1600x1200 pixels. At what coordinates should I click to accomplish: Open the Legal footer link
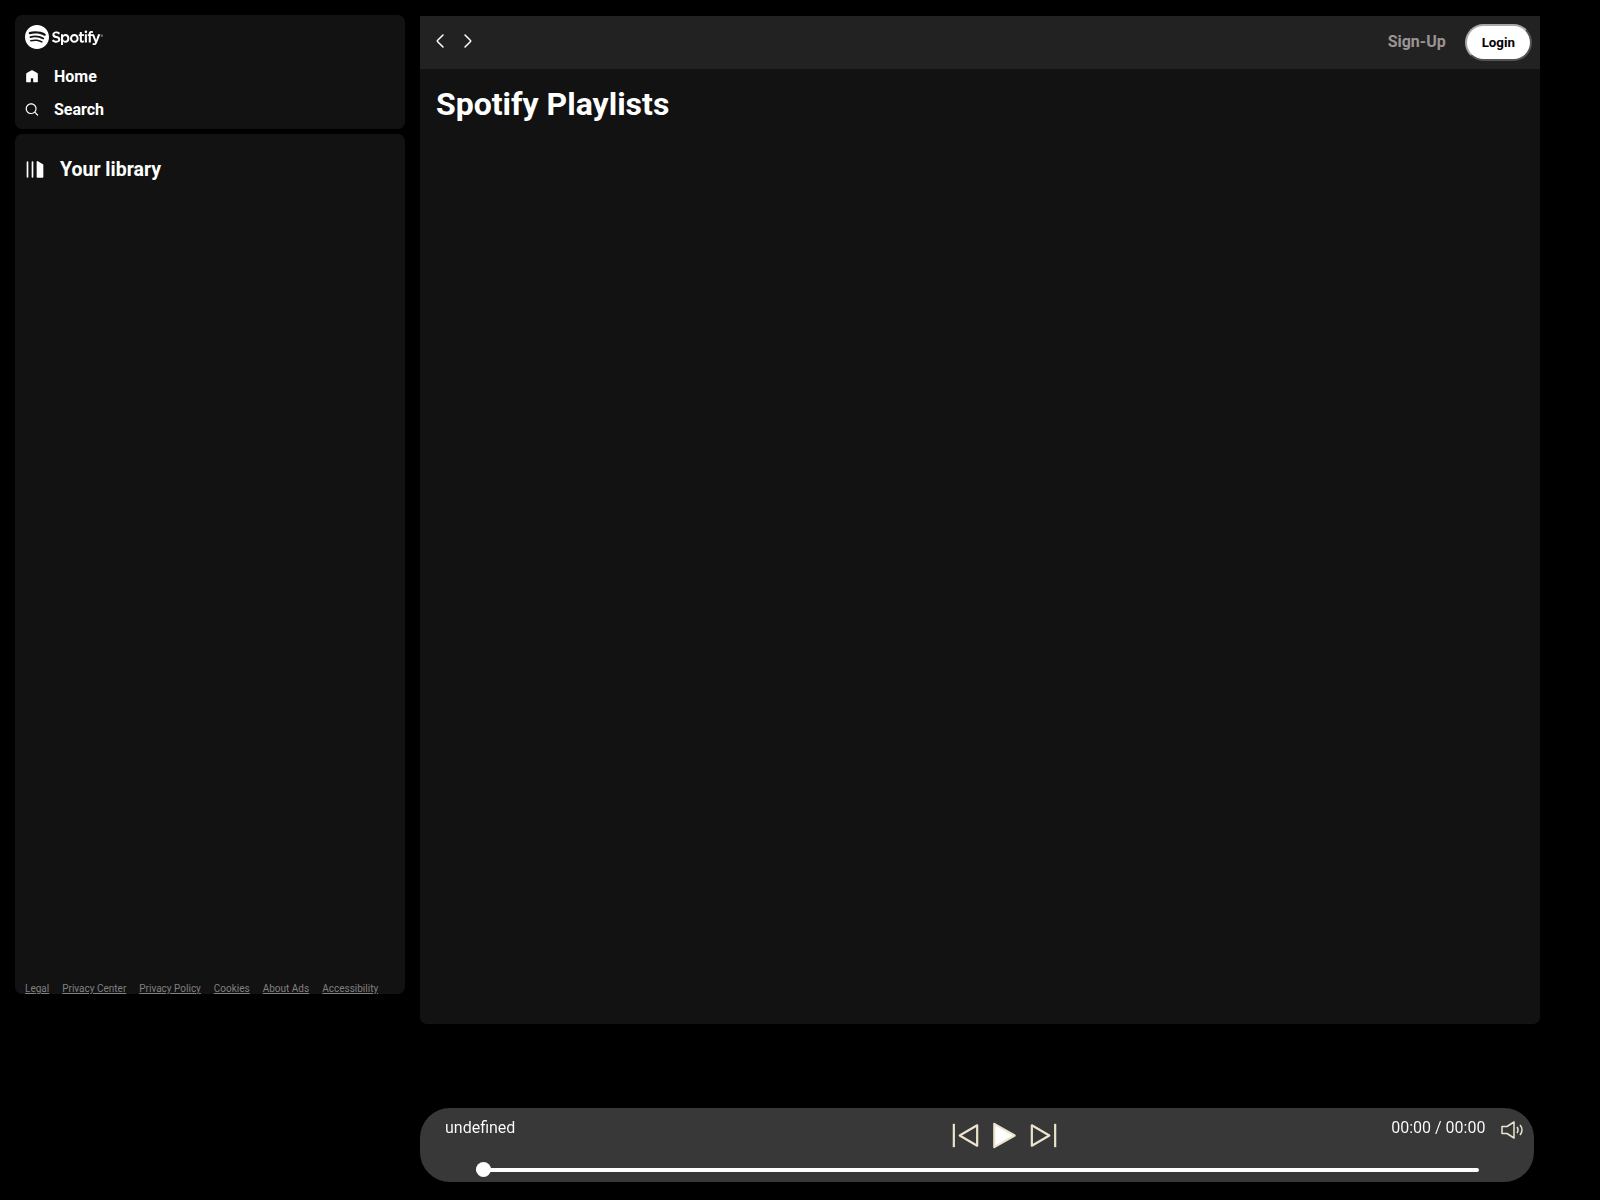tap(37, 988)
